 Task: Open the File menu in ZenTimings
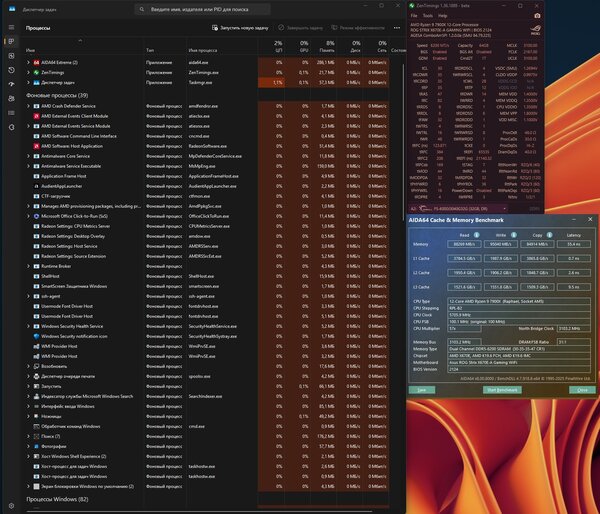pos(414,16)
